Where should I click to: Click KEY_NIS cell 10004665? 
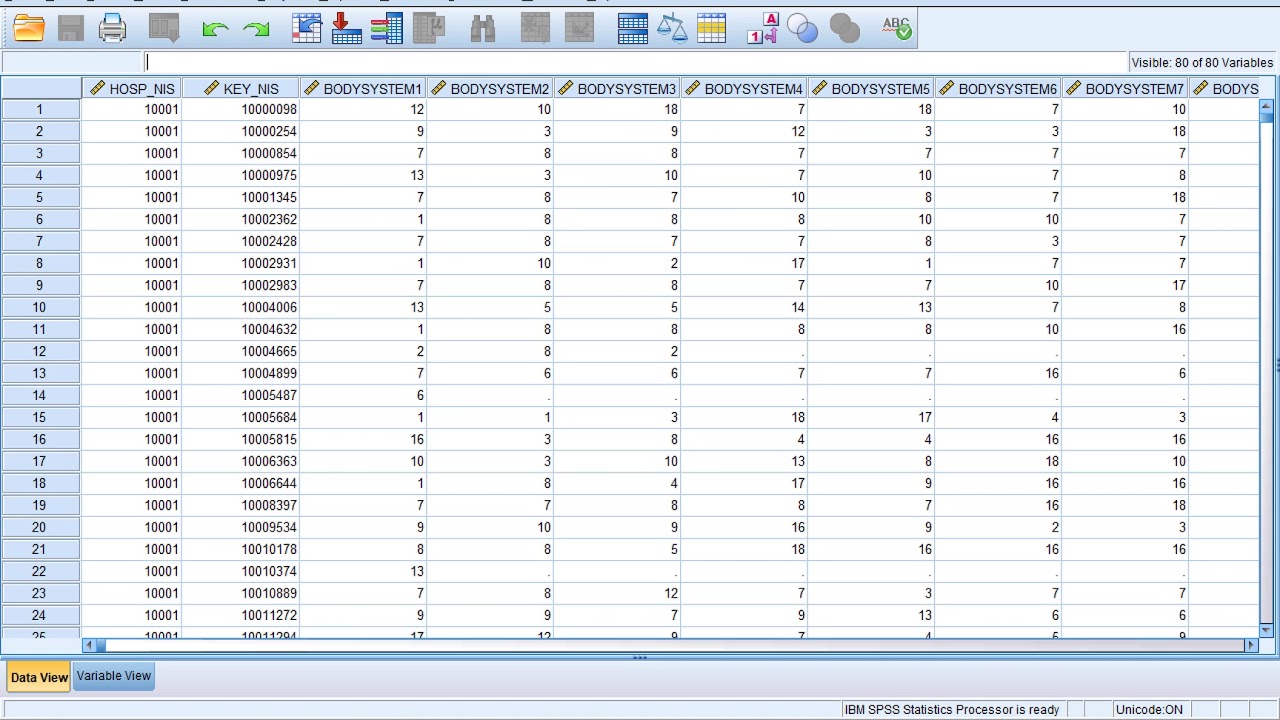click(x=241, y=351)
